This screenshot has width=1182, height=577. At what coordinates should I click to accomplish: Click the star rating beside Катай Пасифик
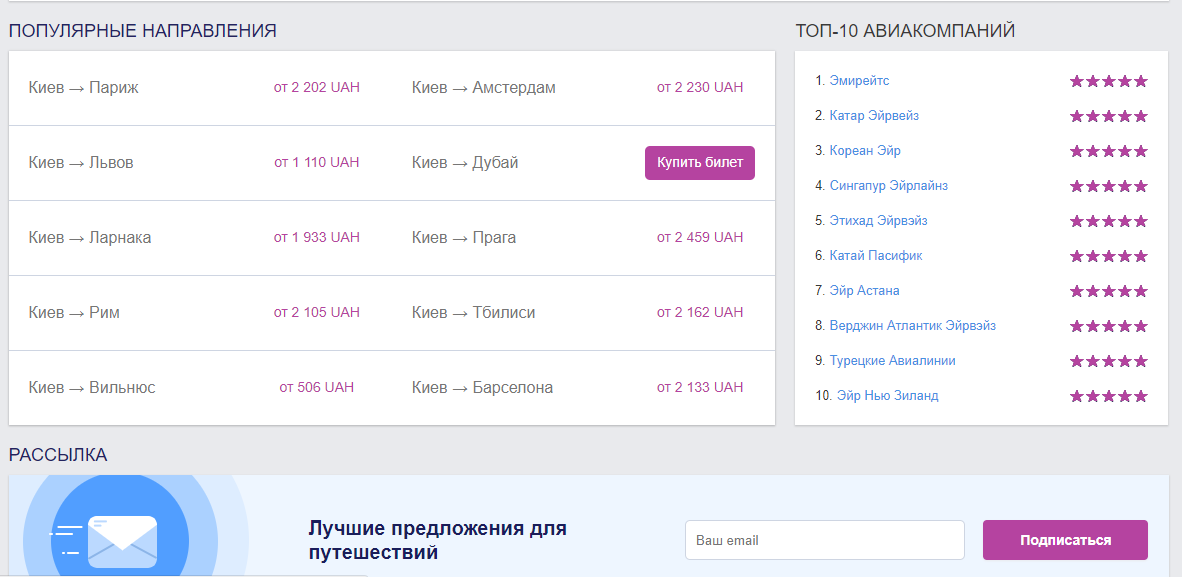(1108, 256)
